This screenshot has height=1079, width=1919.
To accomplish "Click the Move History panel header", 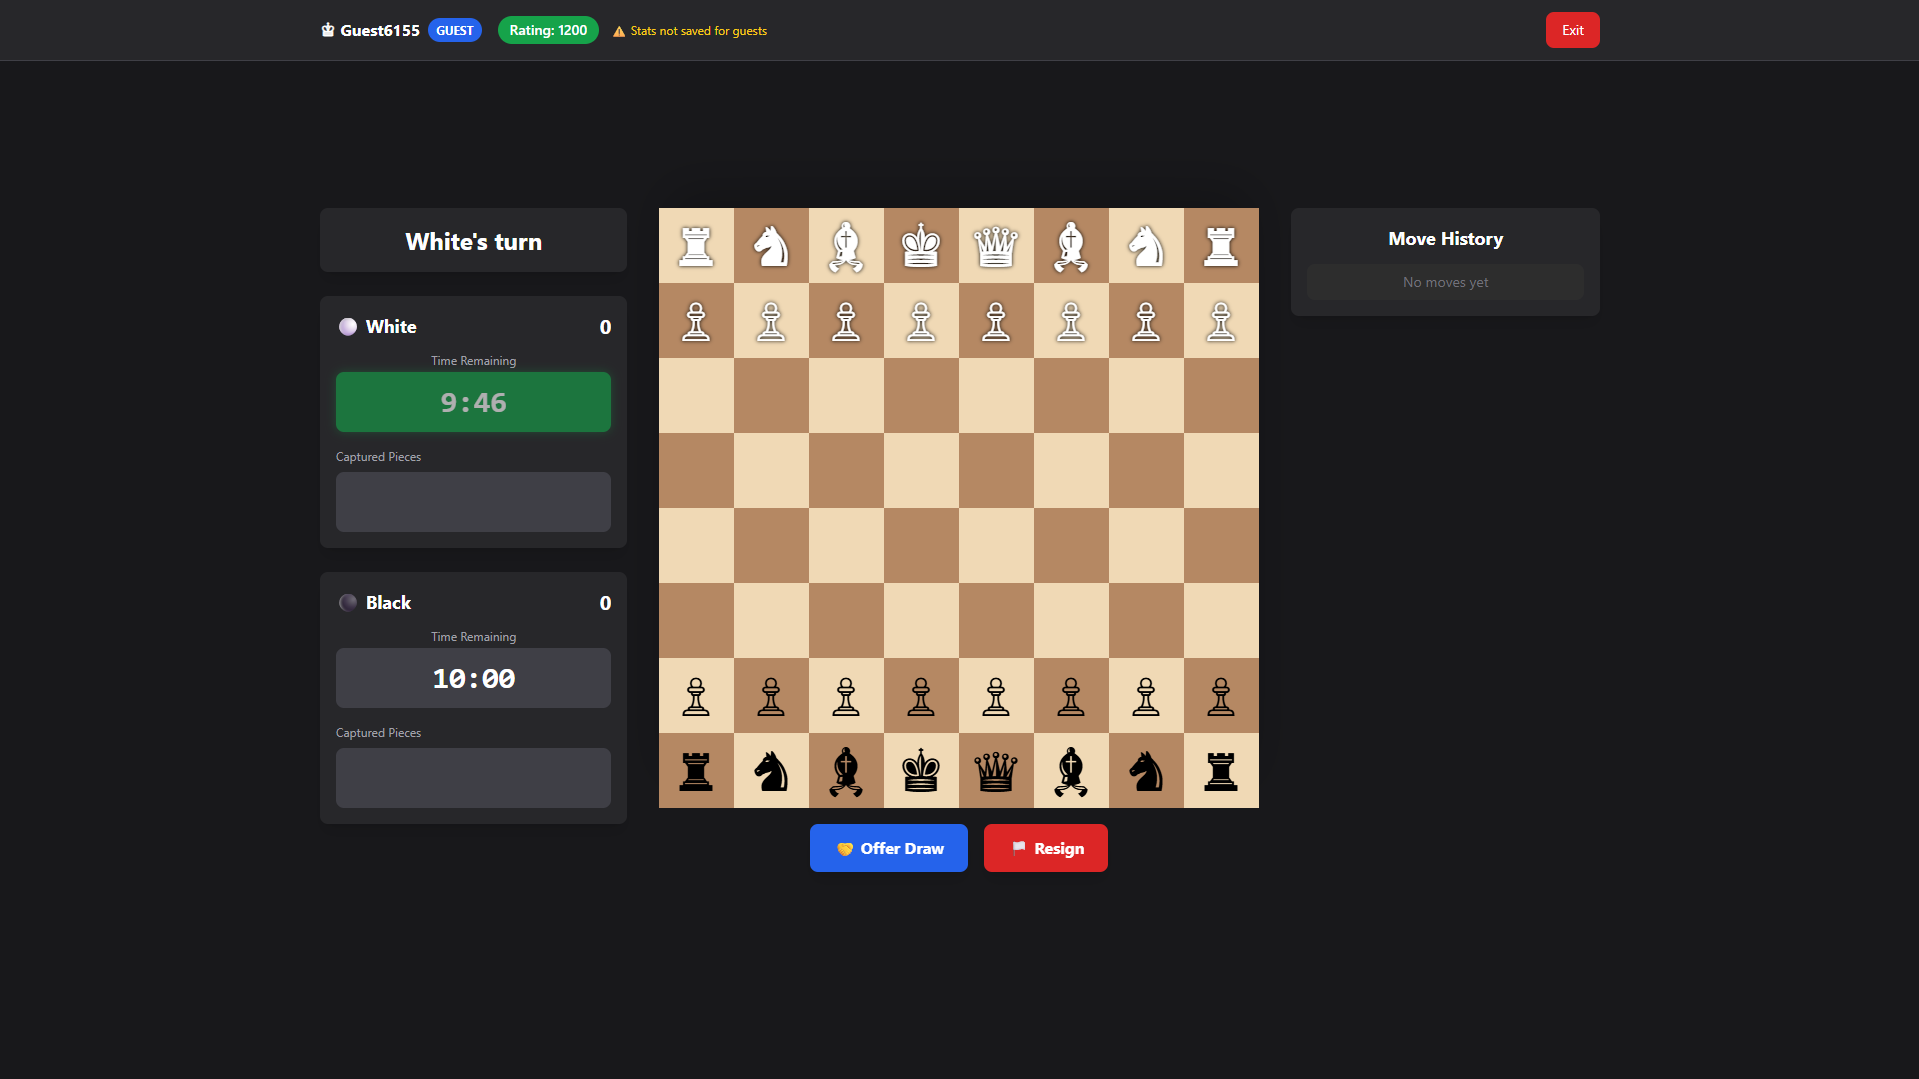I will click(1444, 238).
